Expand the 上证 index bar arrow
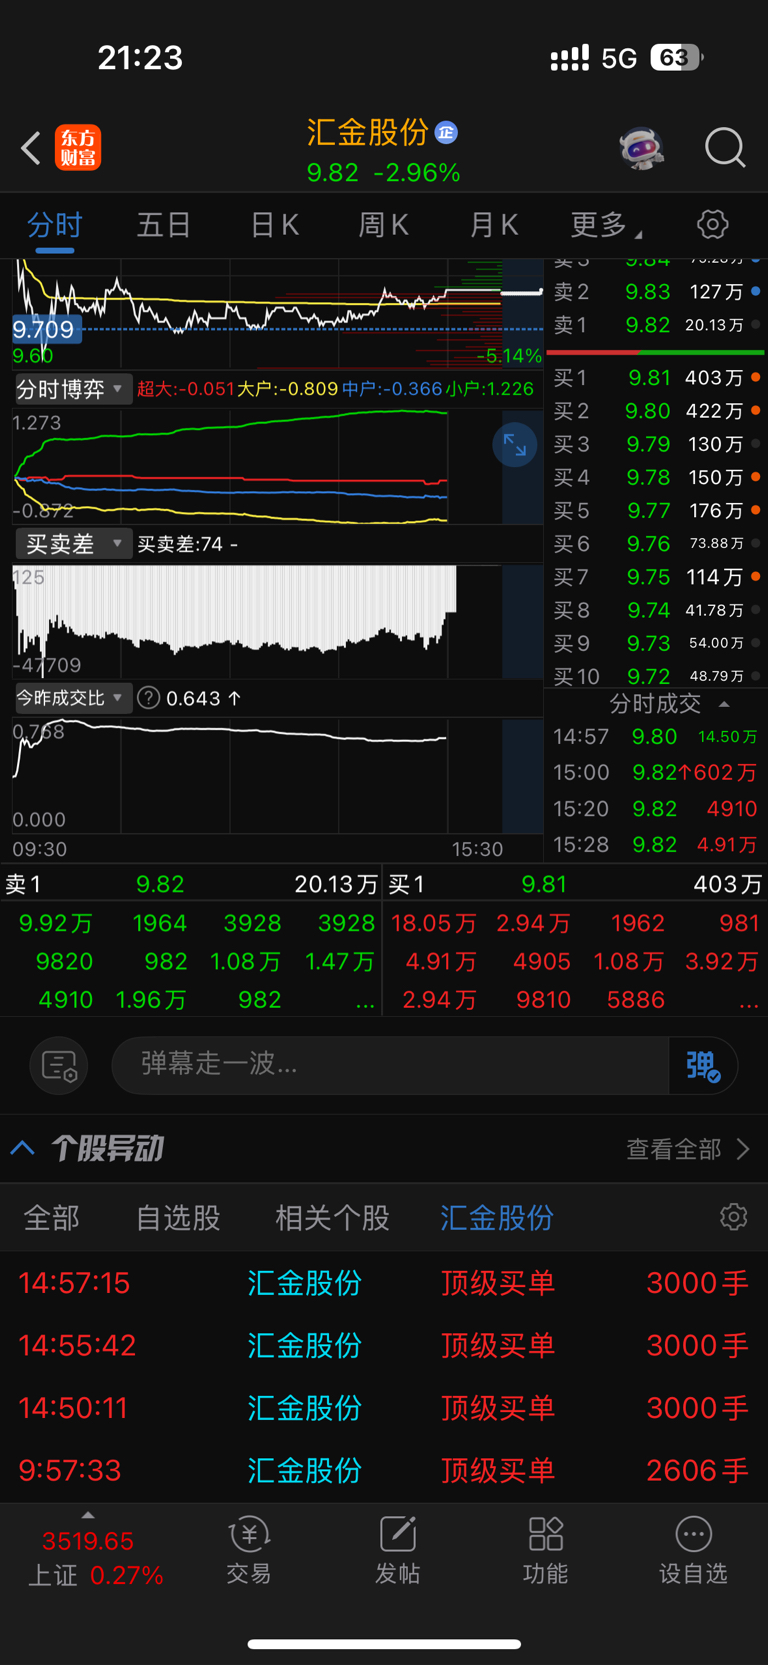Viewport: 769px width, 1665px height. (88, 1515)
